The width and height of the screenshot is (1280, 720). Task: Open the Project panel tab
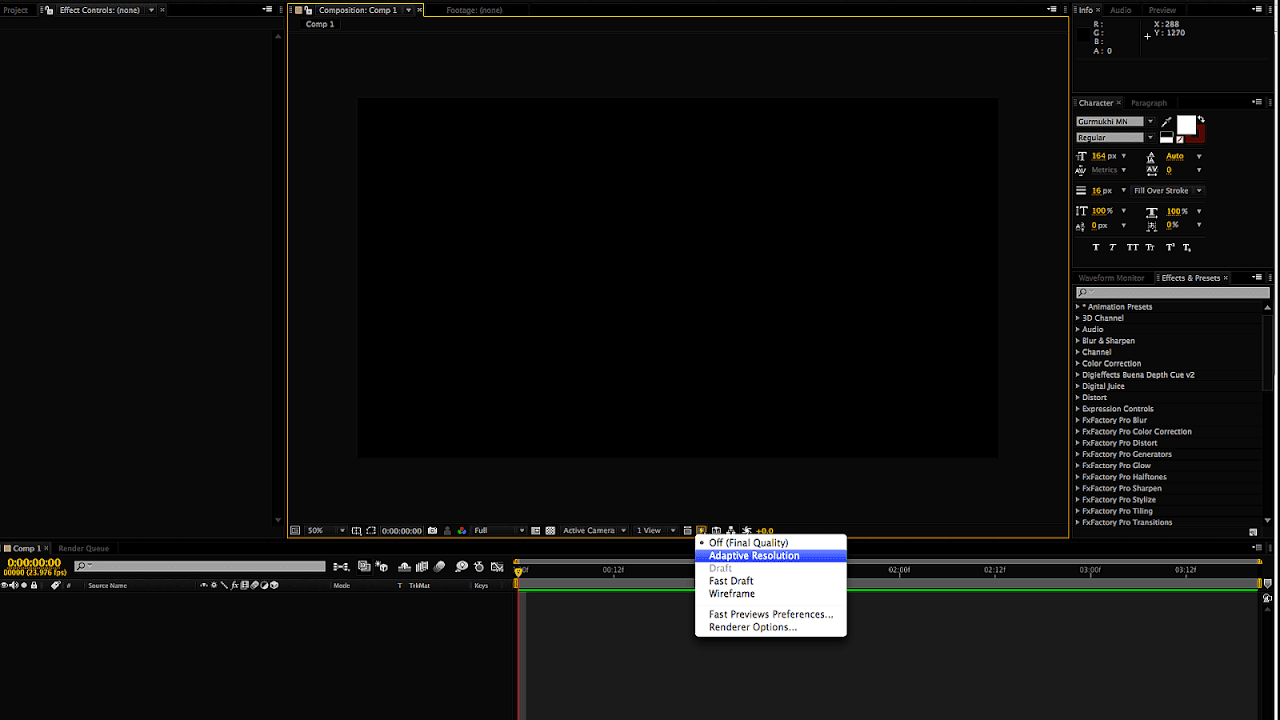16,10
